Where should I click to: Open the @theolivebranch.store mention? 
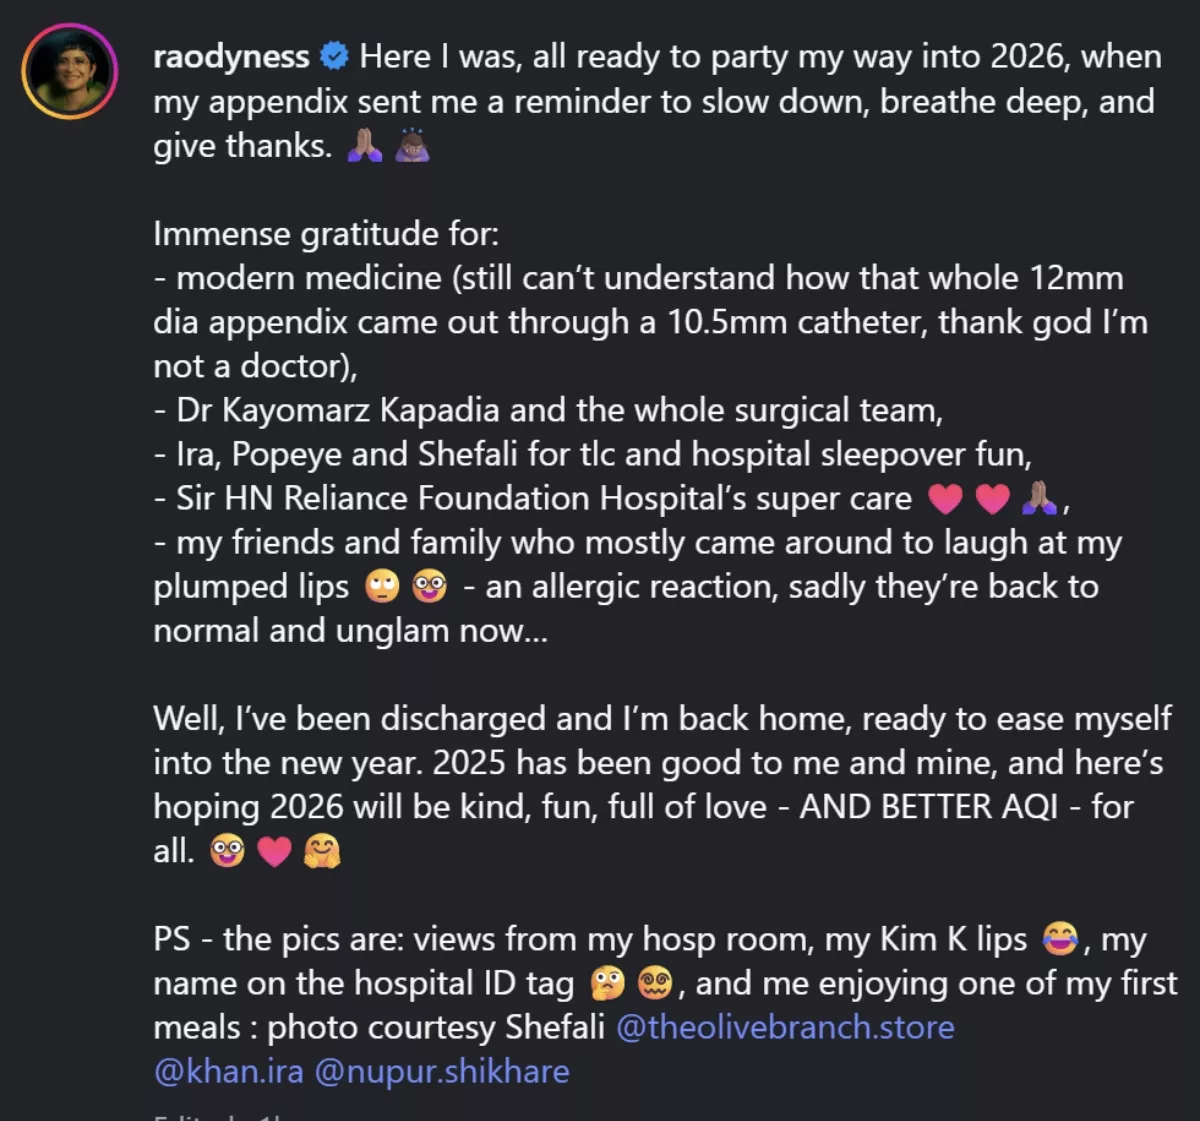(785, 1028)
